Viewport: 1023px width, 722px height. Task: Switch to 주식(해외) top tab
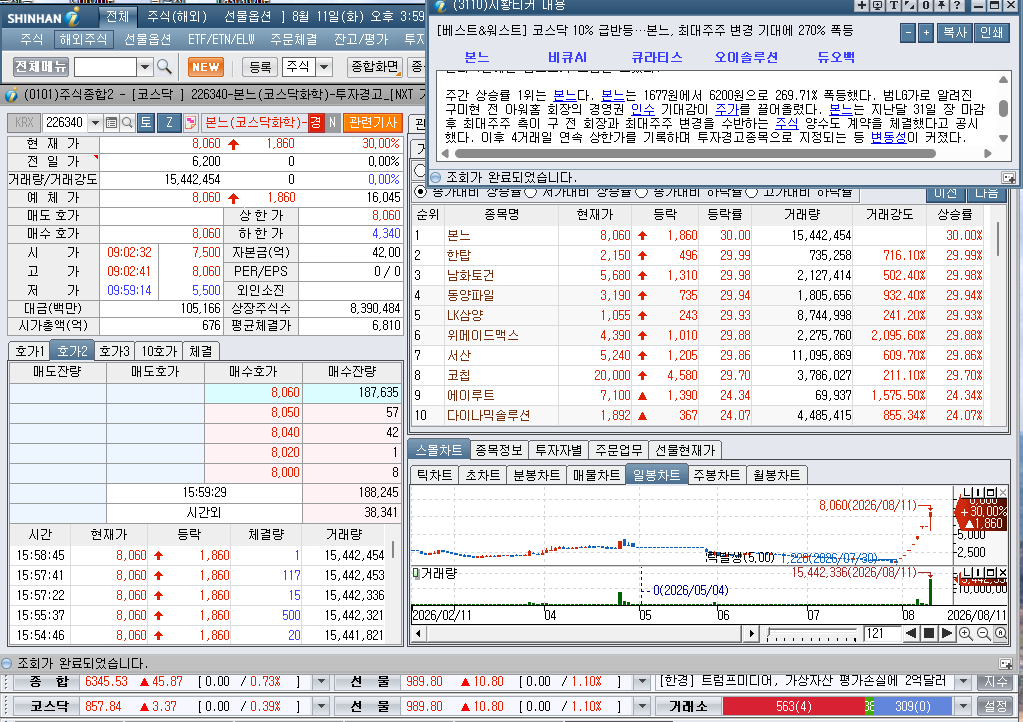tap(177, 16)
